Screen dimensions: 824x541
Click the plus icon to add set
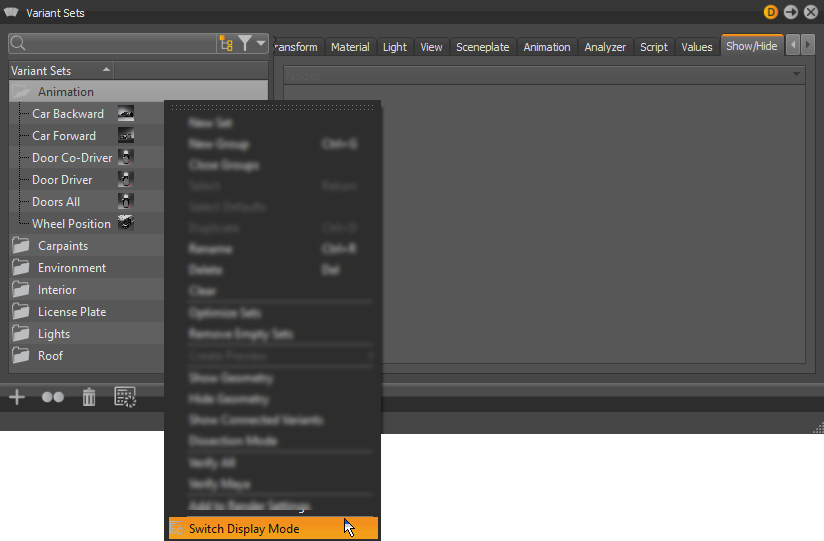click(17, 397)
